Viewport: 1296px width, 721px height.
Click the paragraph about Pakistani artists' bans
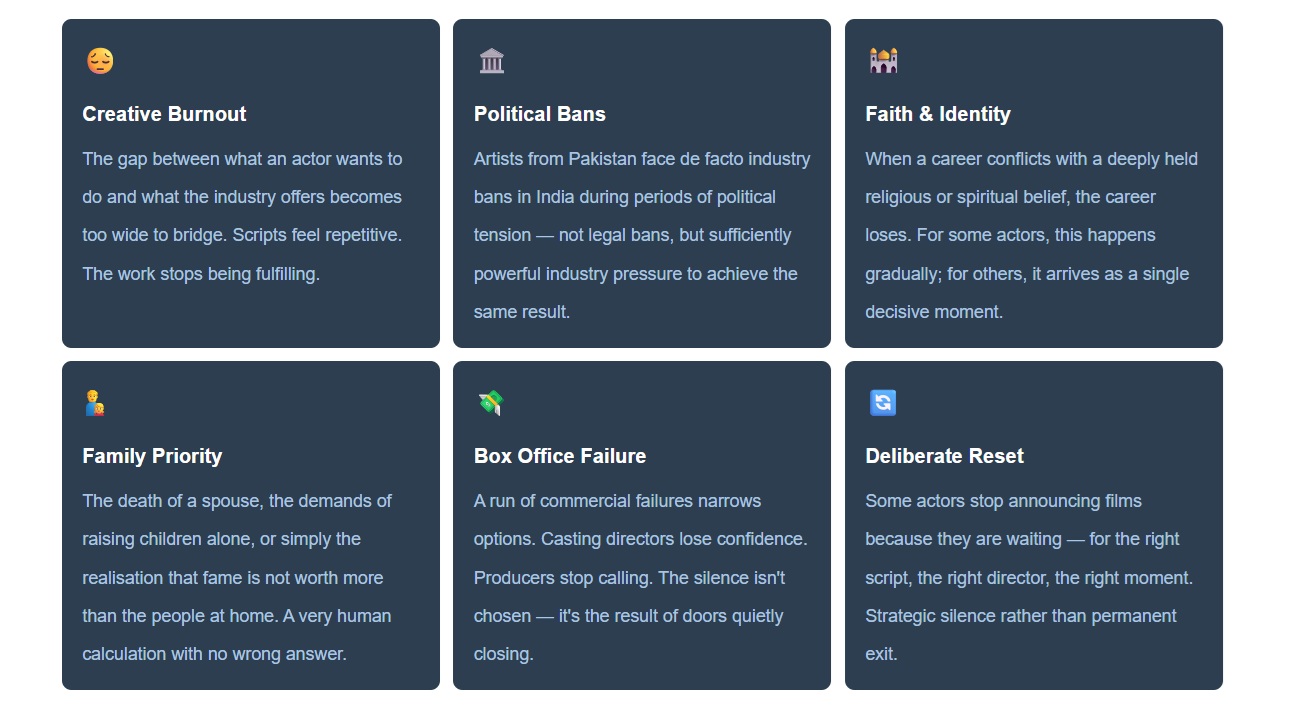(641, 235)
